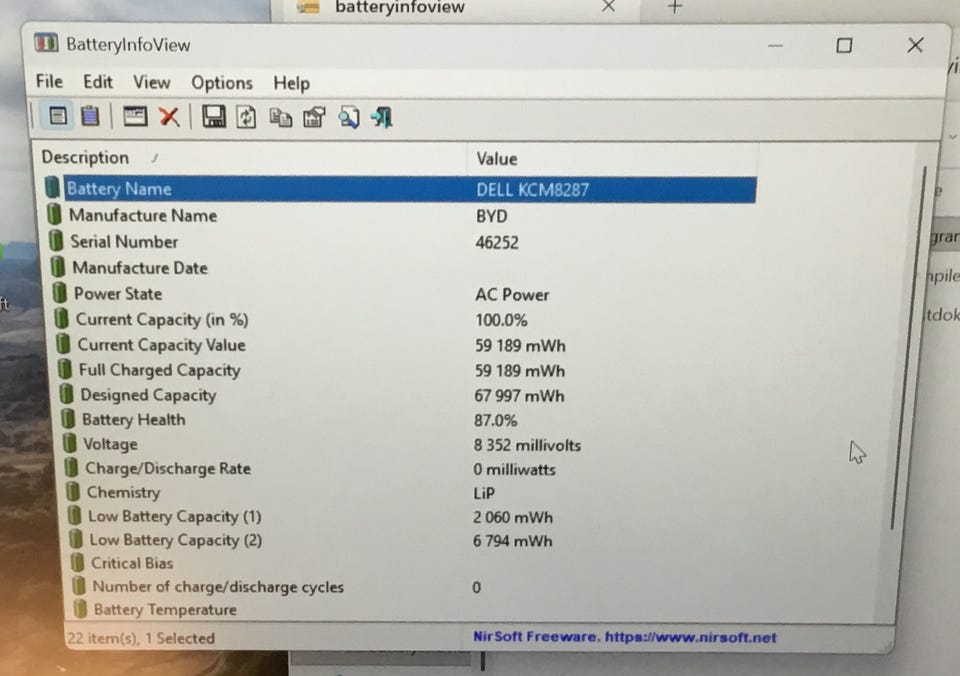Viewport: 960px width, 676px height.
Task: Refresh battery data with the refresh icon
Action: (246, 117)
